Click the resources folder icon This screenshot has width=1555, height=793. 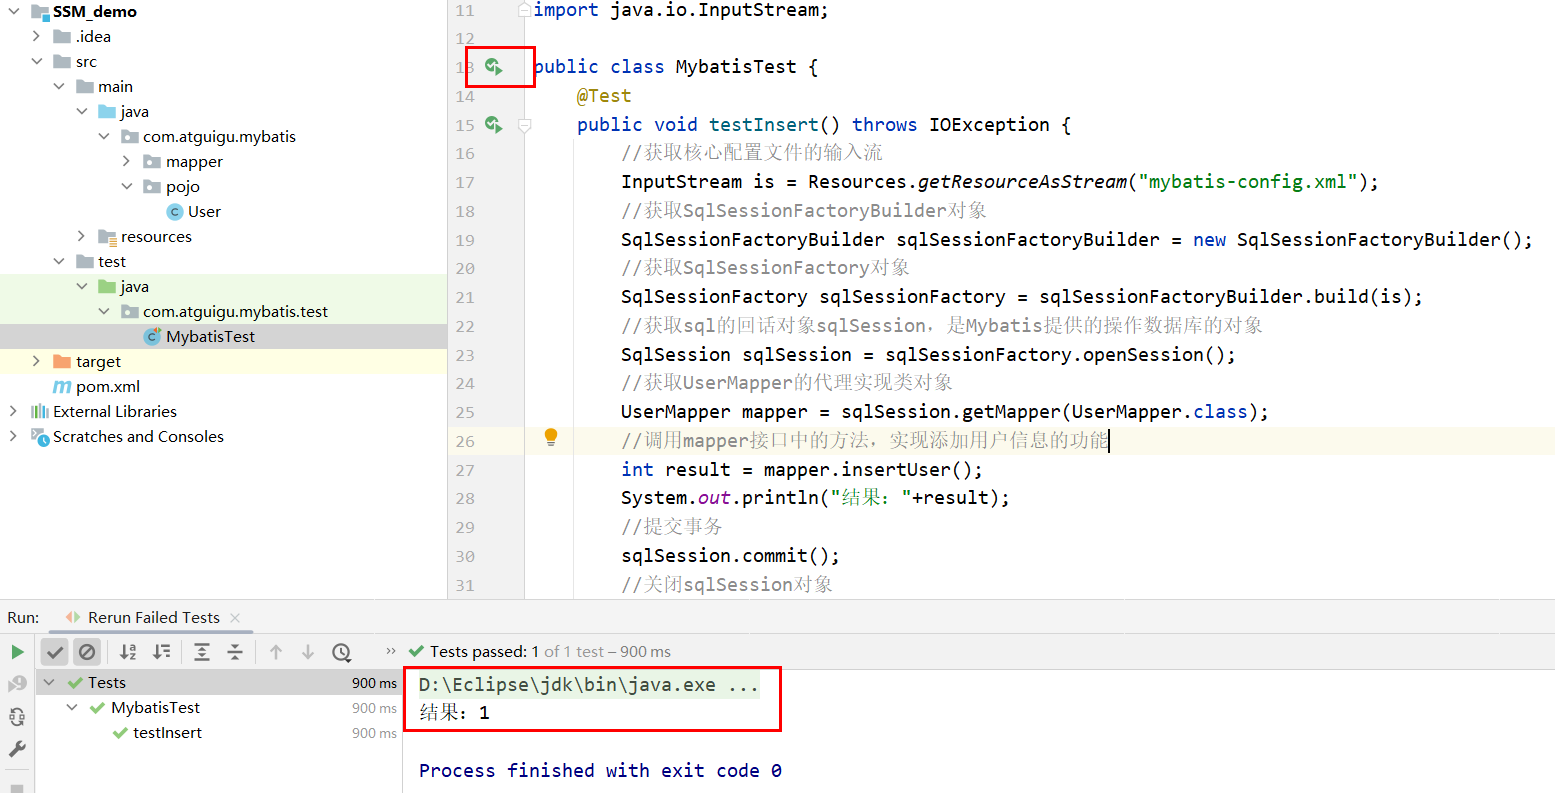coord(107,237)
